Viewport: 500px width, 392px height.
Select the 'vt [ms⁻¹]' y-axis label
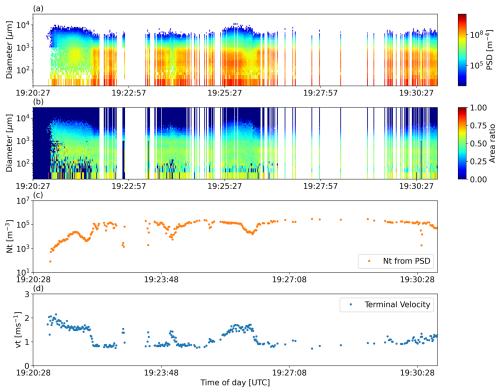pyautogui.click(x=18, y=330)
